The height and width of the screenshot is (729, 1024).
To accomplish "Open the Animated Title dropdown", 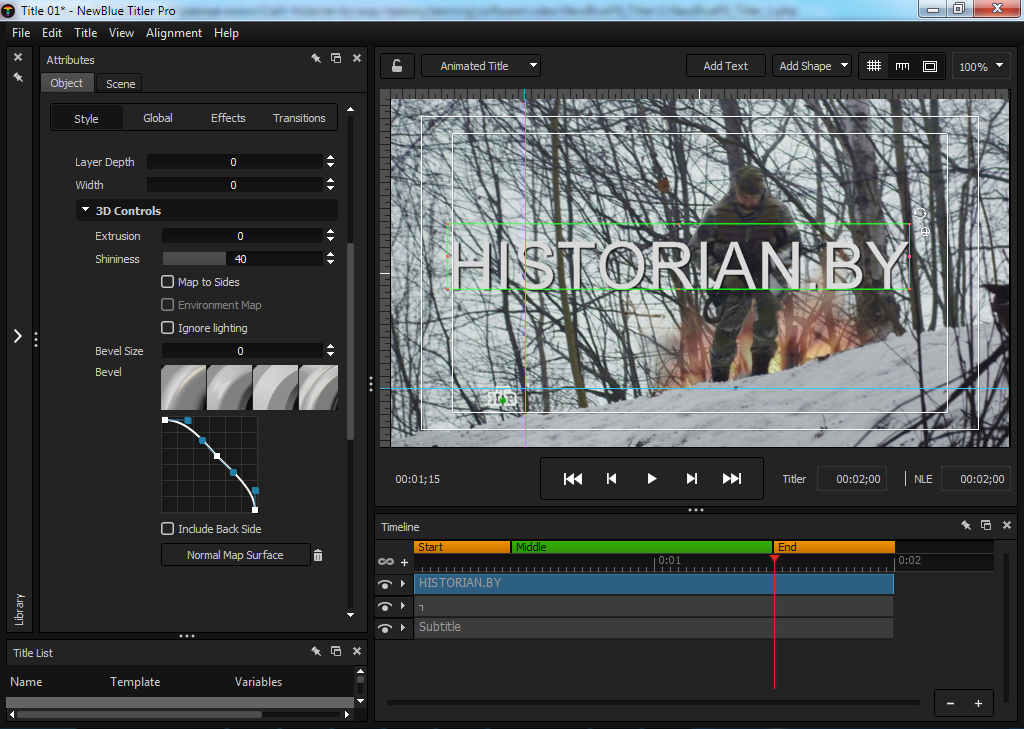I will pos(481,66).
